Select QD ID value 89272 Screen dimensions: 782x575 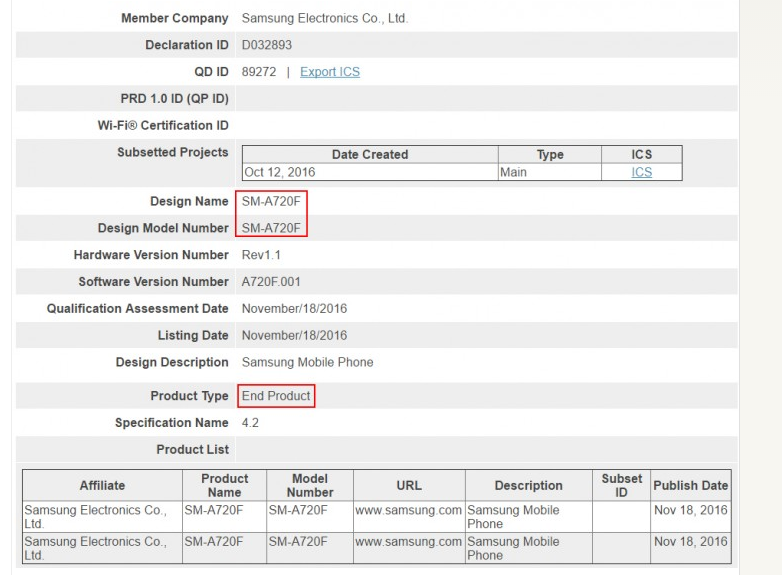(x=259, y=72)
